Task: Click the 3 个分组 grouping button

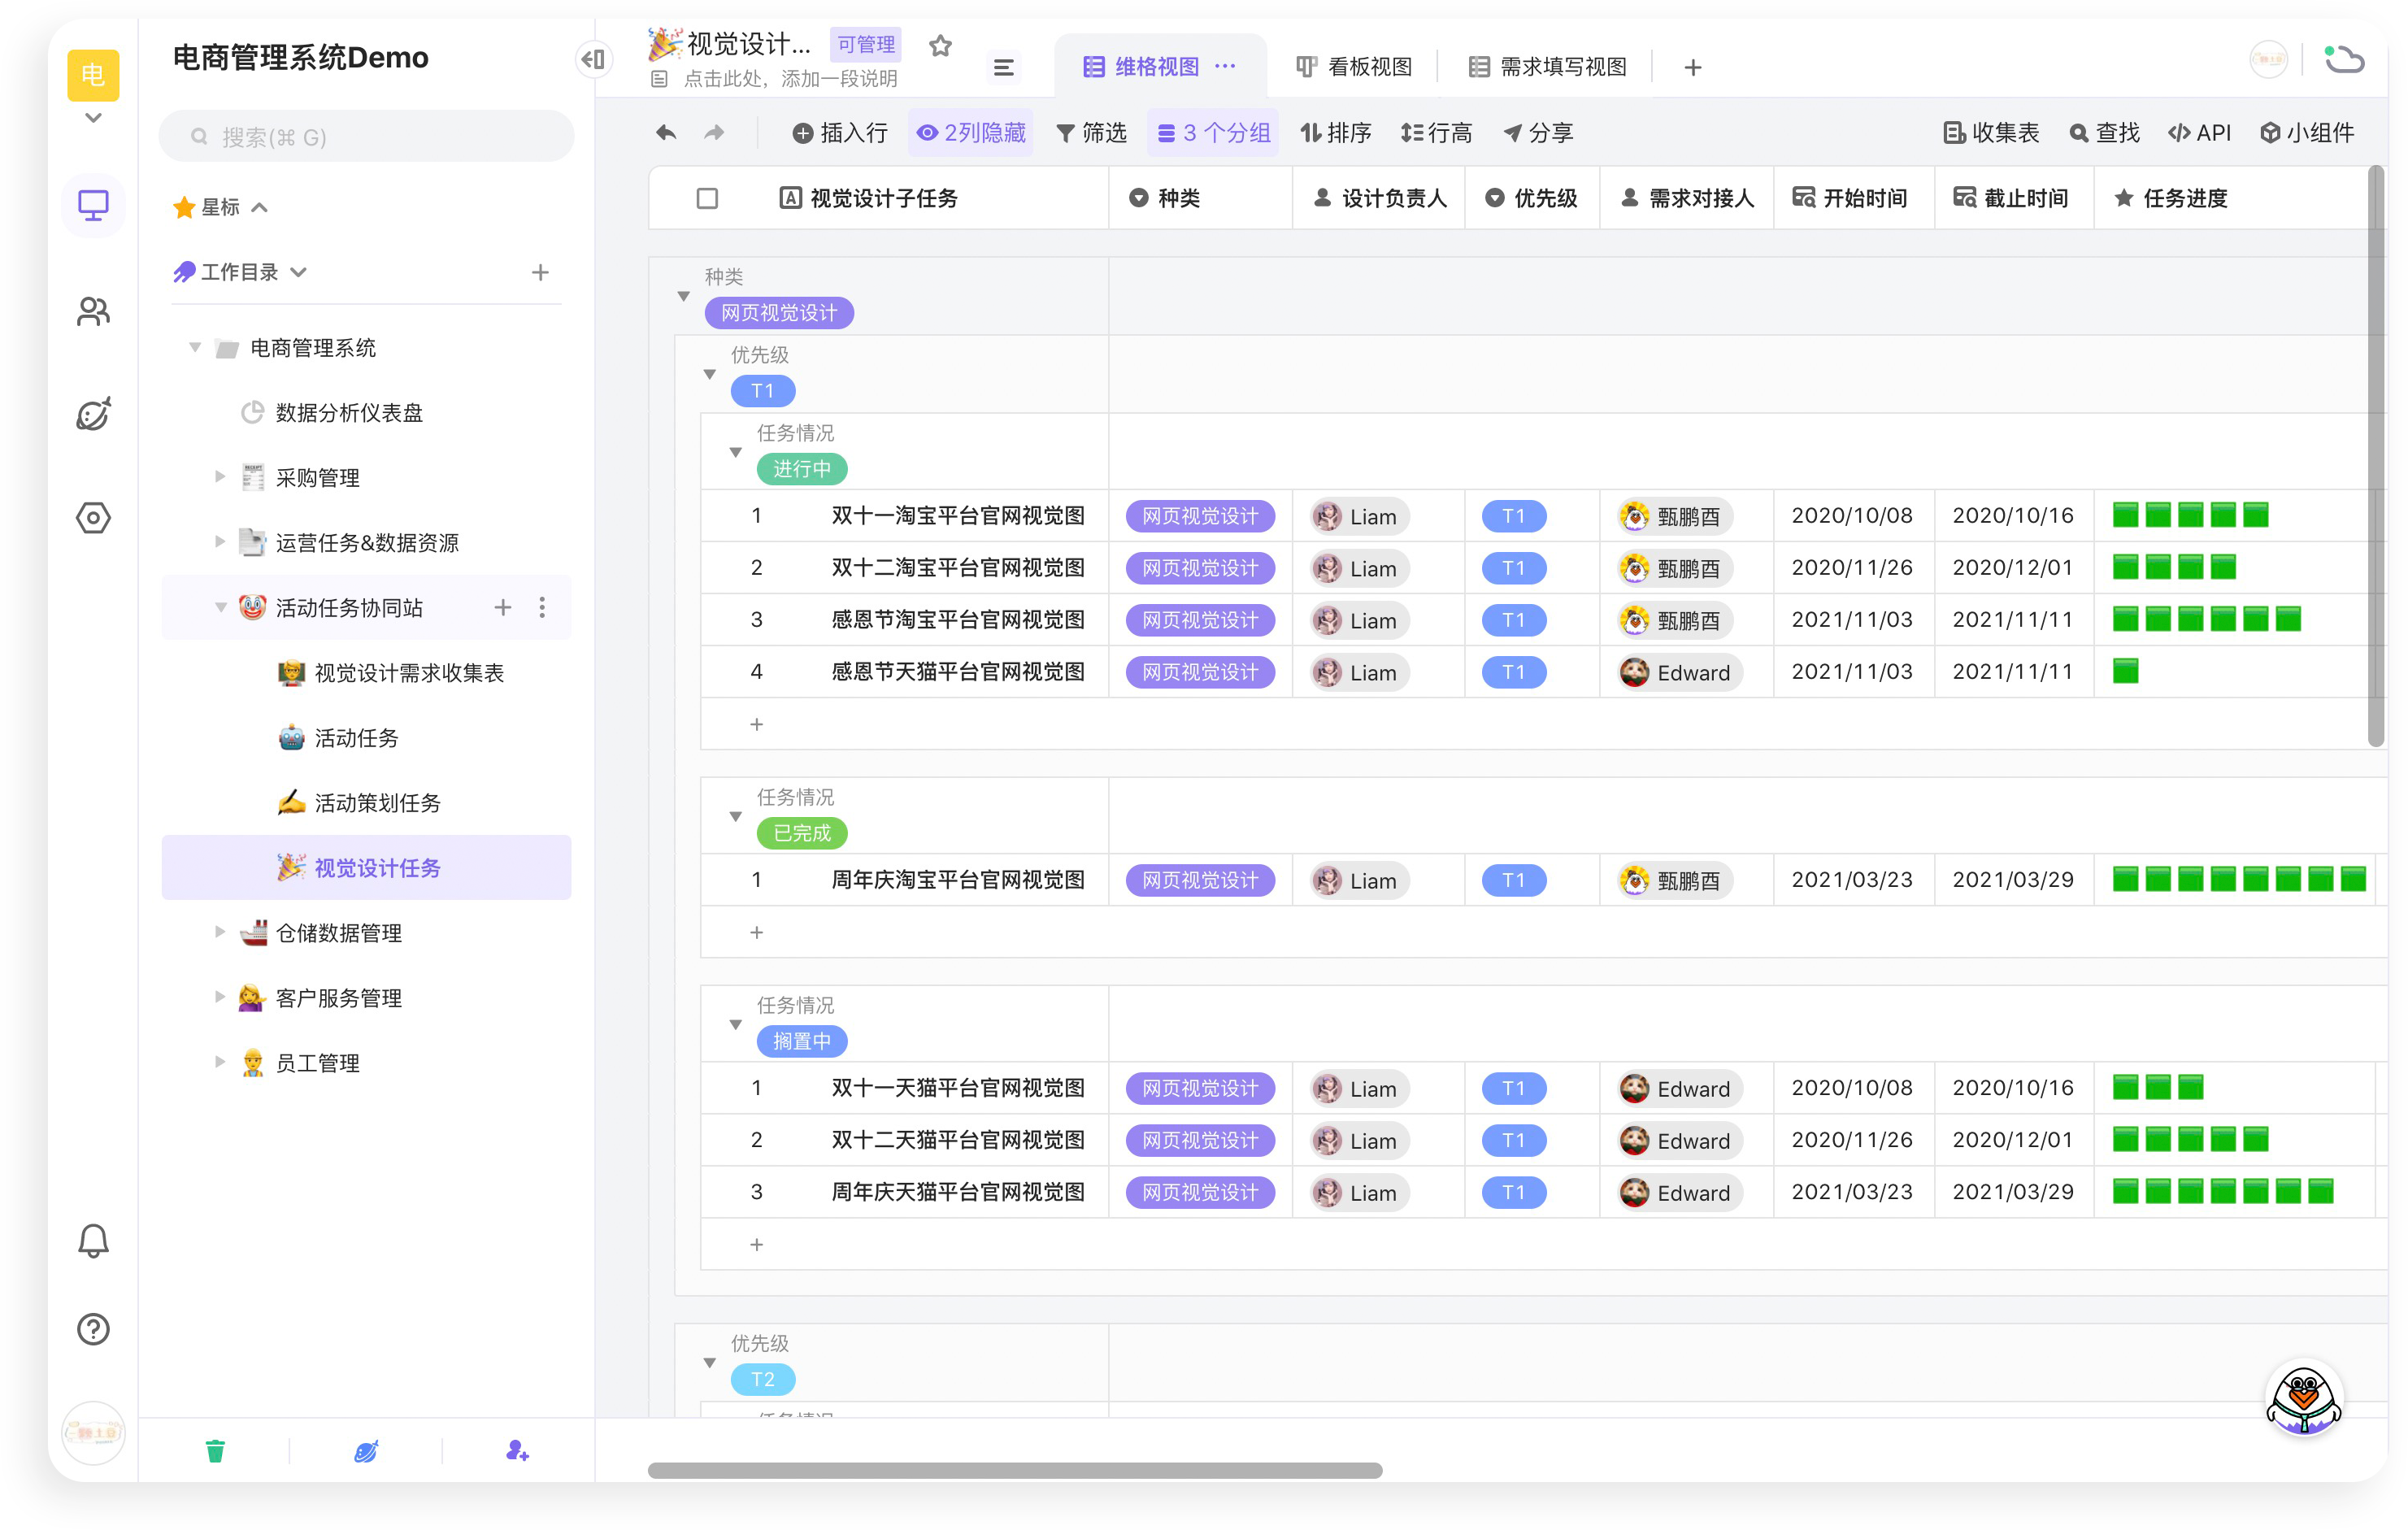Action: [1214, 132]
